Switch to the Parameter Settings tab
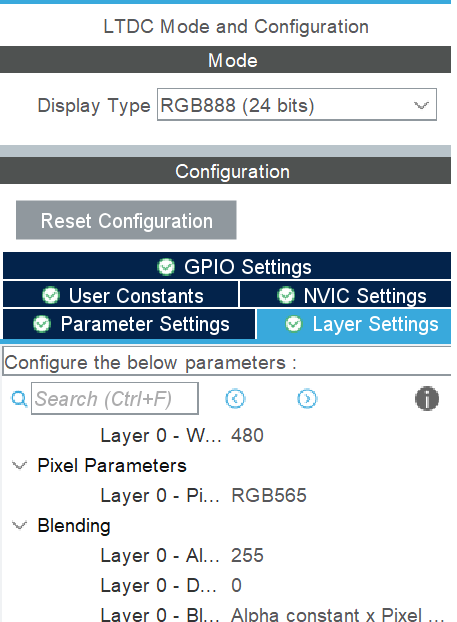 click(x=129, y=324)
